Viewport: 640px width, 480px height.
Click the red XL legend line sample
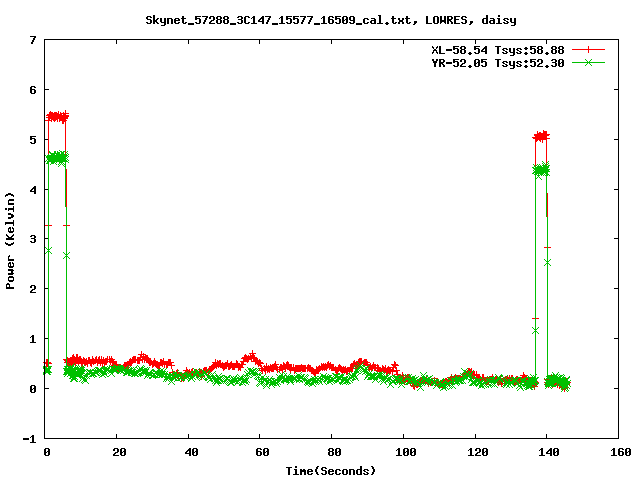[x=588, y=50]
